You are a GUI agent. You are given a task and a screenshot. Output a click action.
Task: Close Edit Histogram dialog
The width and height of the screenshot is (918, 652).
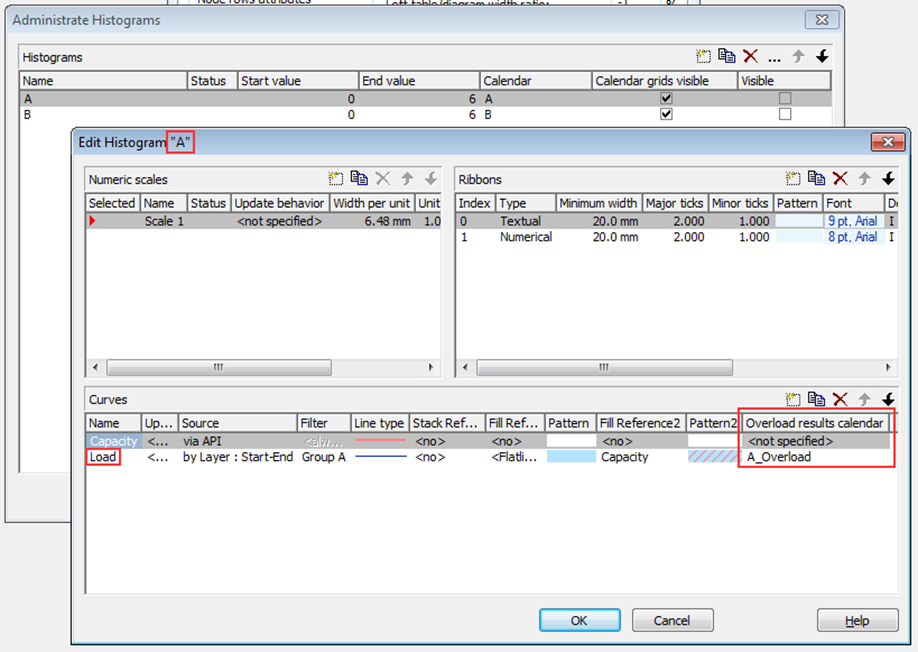[888, 142]
